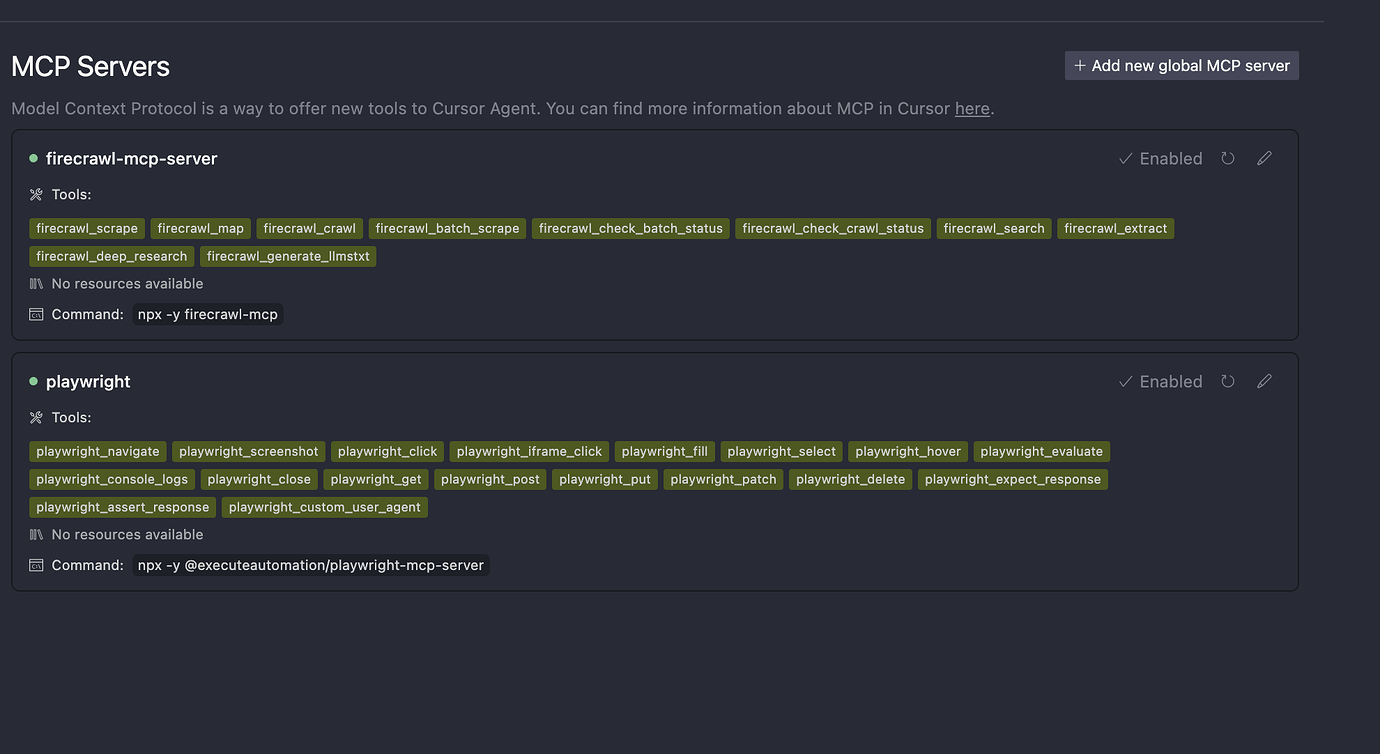Click the Tools wrench icon under firecrawl-mcp-server
The image size is (1380, 754).
tap(35, 194)
